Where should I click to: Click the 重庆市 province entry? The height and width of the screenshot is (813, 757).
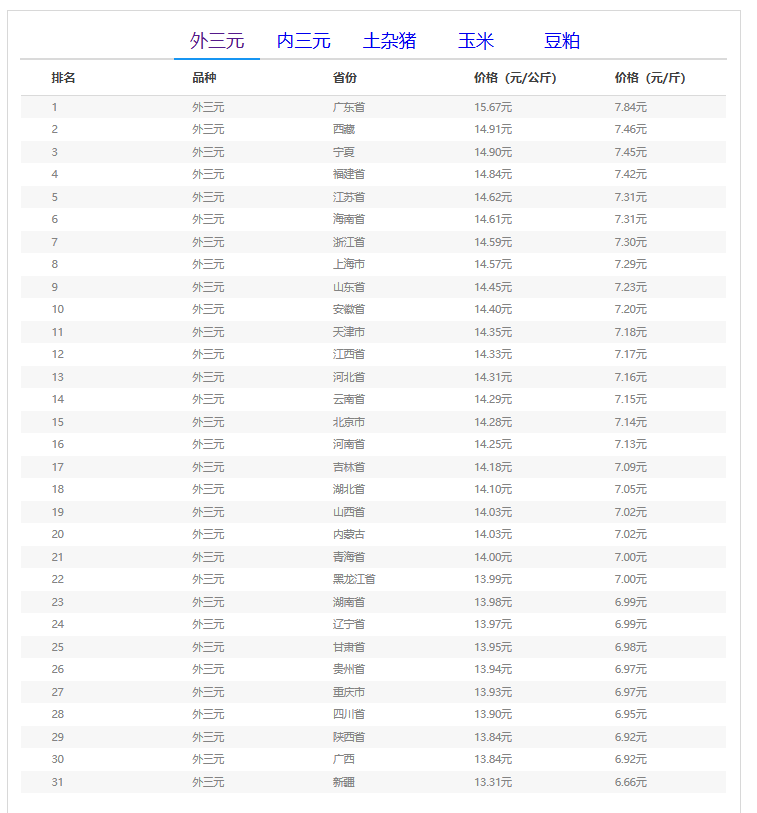pyautogui.click(x=349, y=692)
